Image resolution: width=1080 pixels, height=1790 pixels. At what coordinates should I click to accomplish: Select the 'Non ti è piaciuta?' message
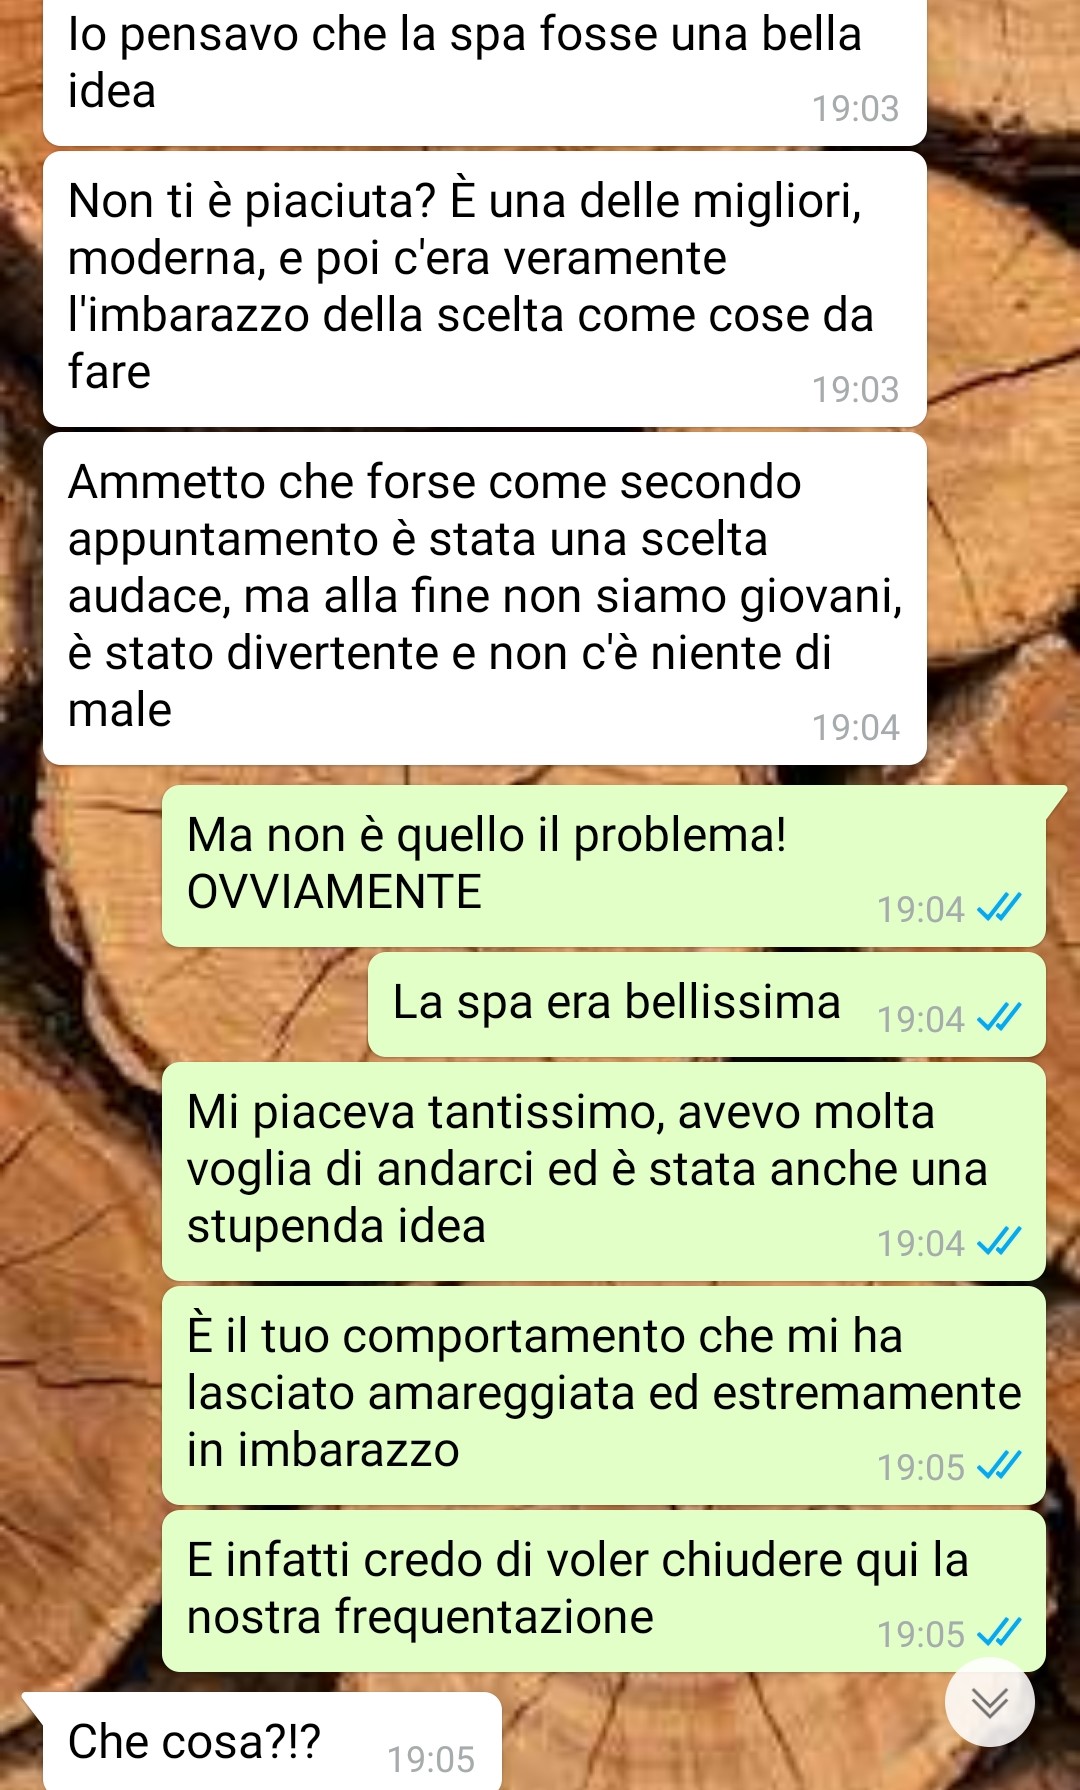click(485, 289)
